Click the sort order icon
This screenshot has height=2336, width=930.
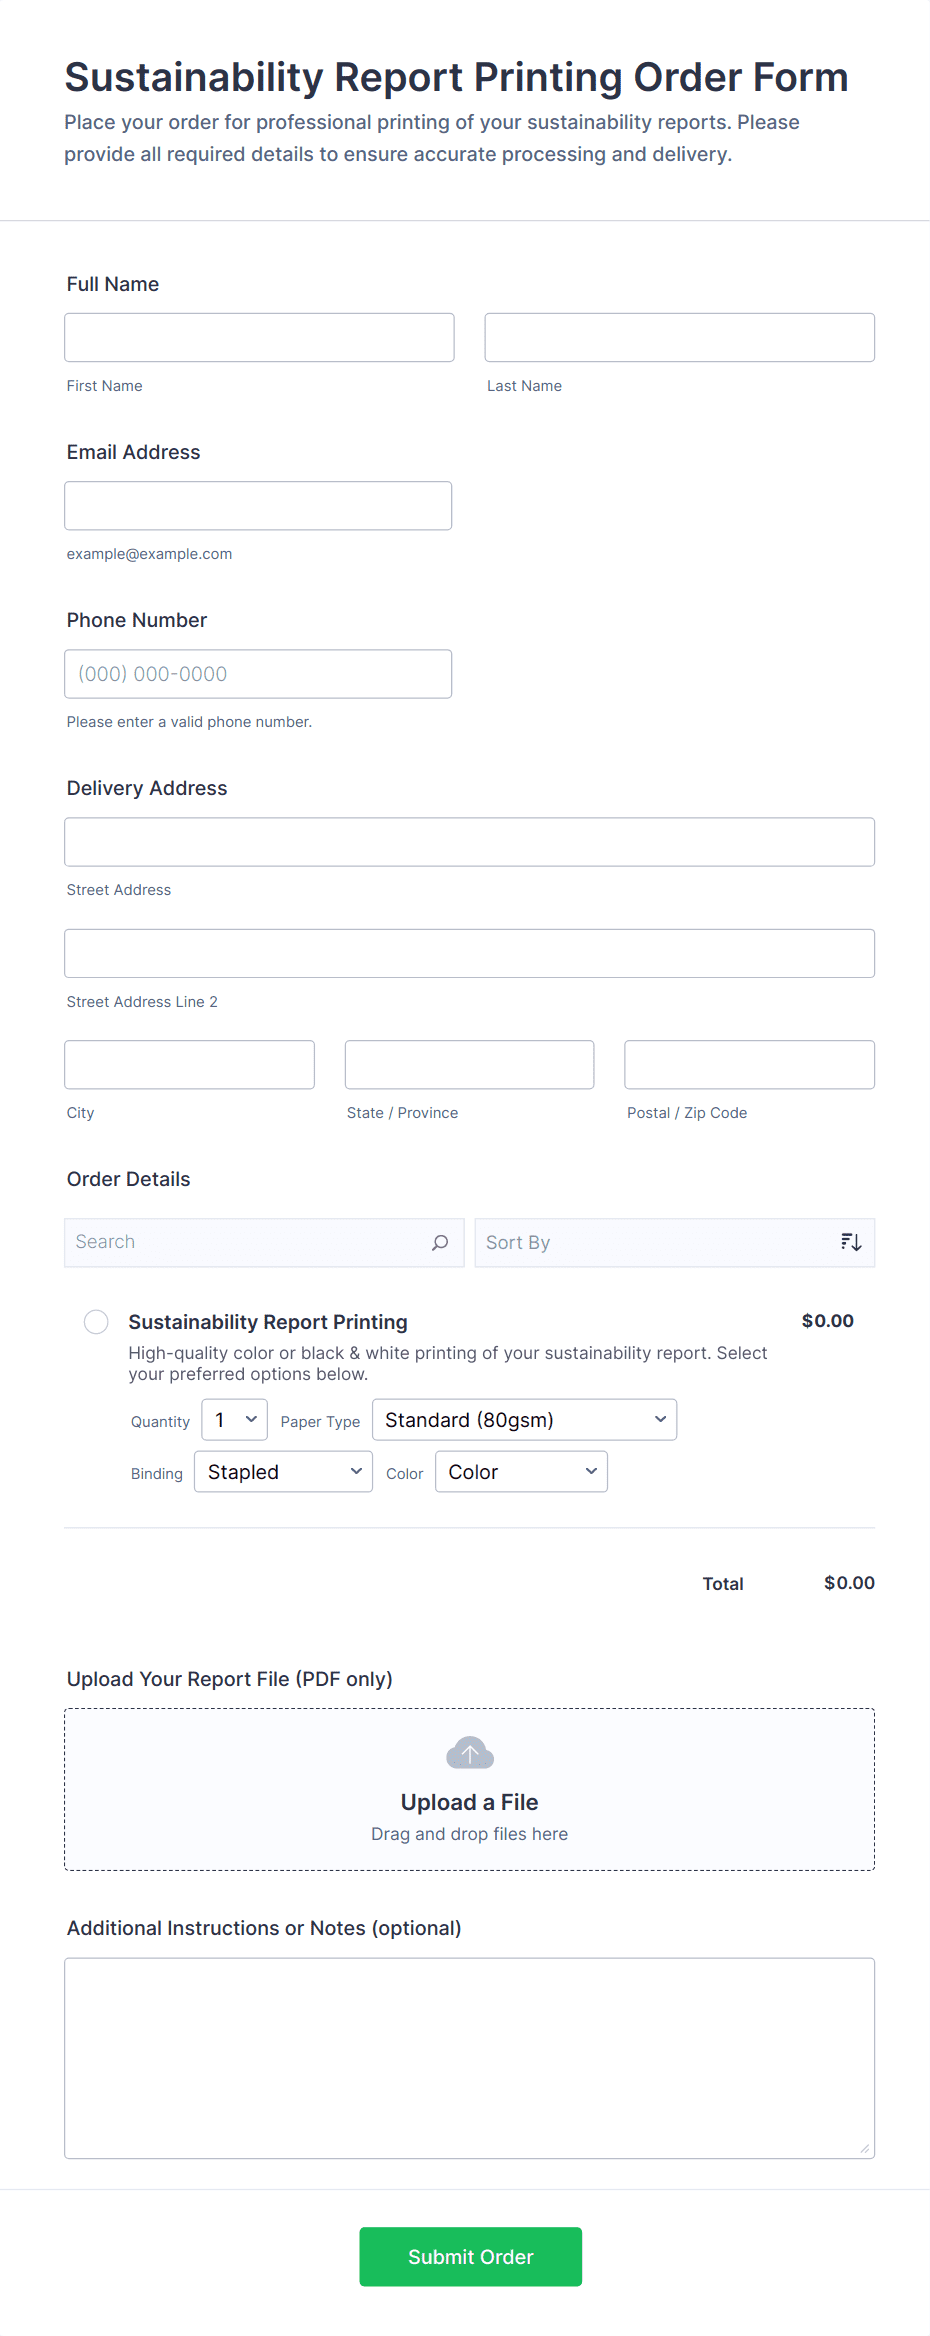coord(851,1242)
